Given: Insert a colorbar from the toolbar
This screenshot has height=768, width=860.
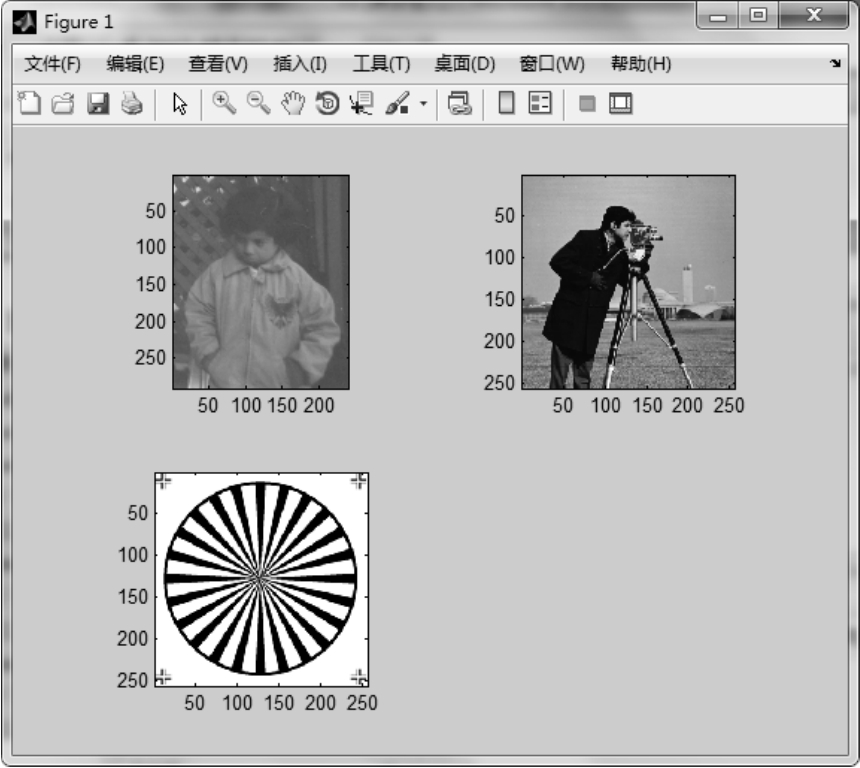Looking at the screenshot, I should point(507,103).
